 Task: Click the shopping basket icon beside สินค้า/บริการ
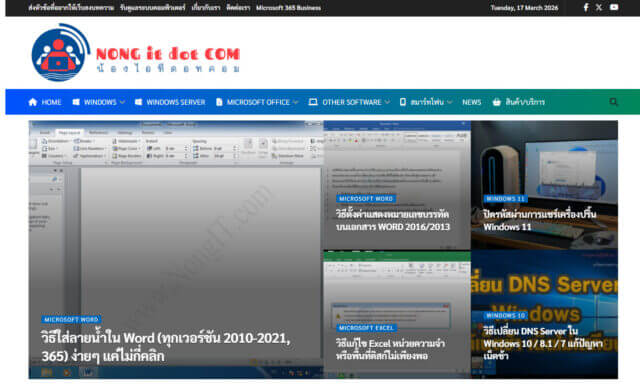[x=496, y=102]
